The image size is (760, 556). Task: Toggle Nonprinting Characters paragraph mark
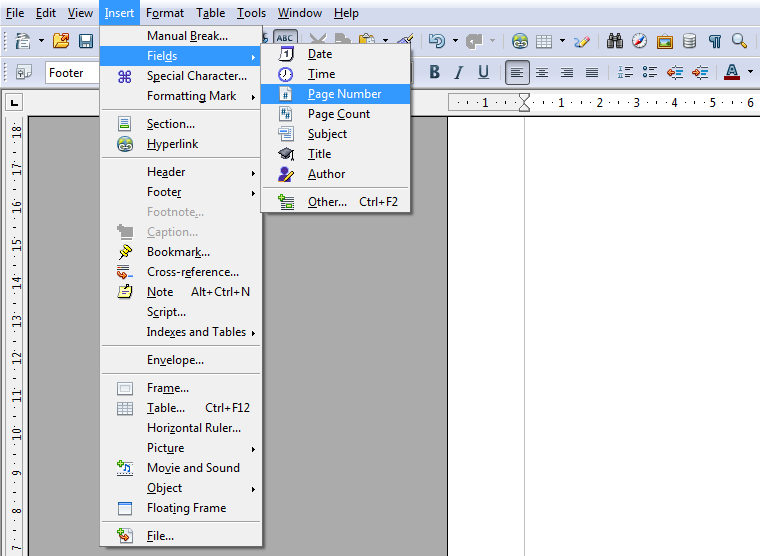pyautogui.click(x=714, y=41)
